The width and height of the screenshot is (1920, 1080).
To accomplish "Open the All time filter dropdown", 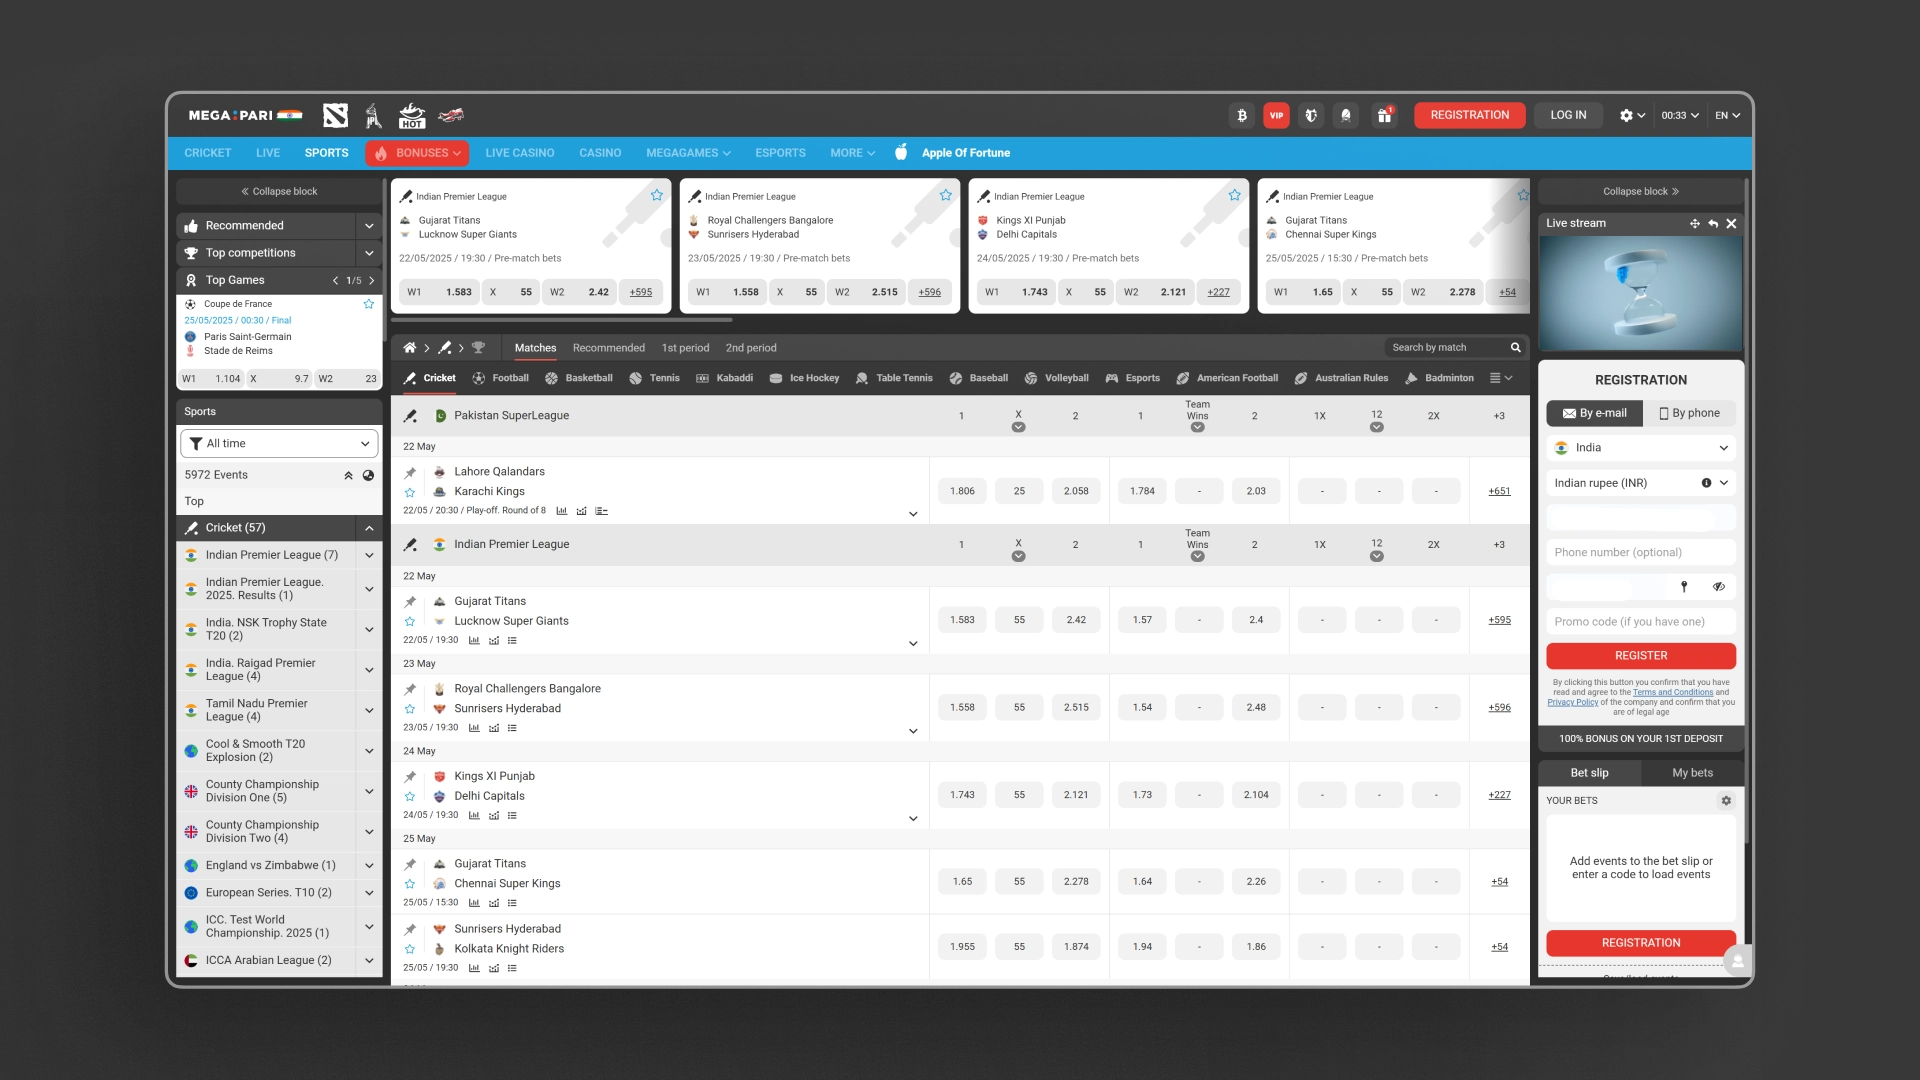I will point(279,444).
